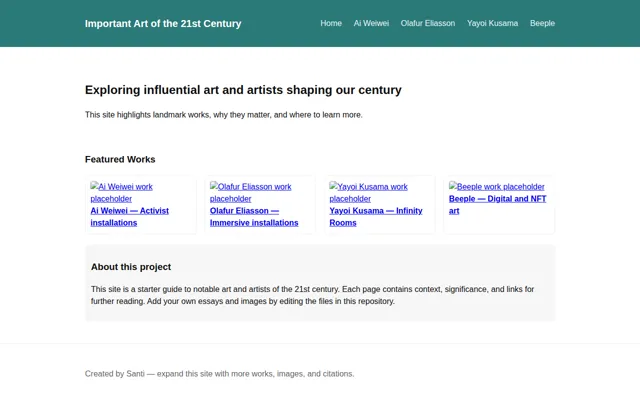The width and height of the screenshot is (640, 404).
Task: Click heading Exploring influential art and artists
Action: tap(243, 90)
